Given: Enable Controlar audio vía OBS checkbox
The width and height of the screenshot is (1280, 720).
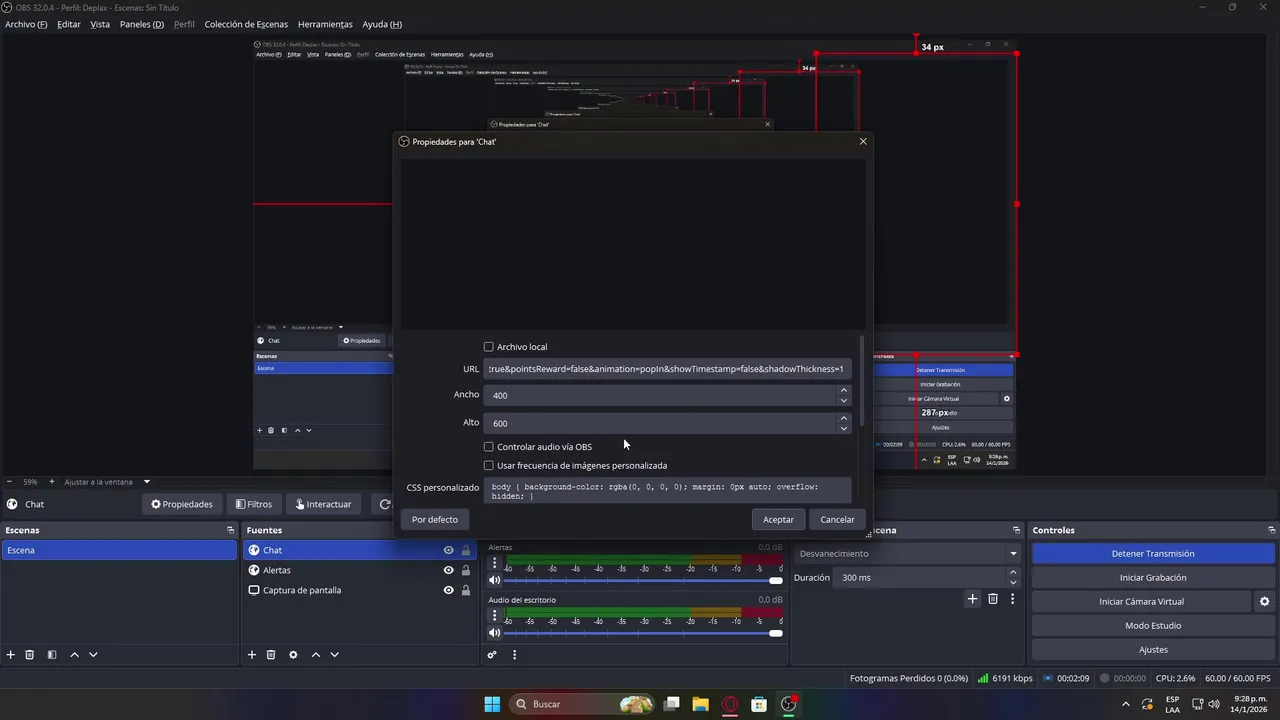Looking at the screenshot, I should [489, 447].
